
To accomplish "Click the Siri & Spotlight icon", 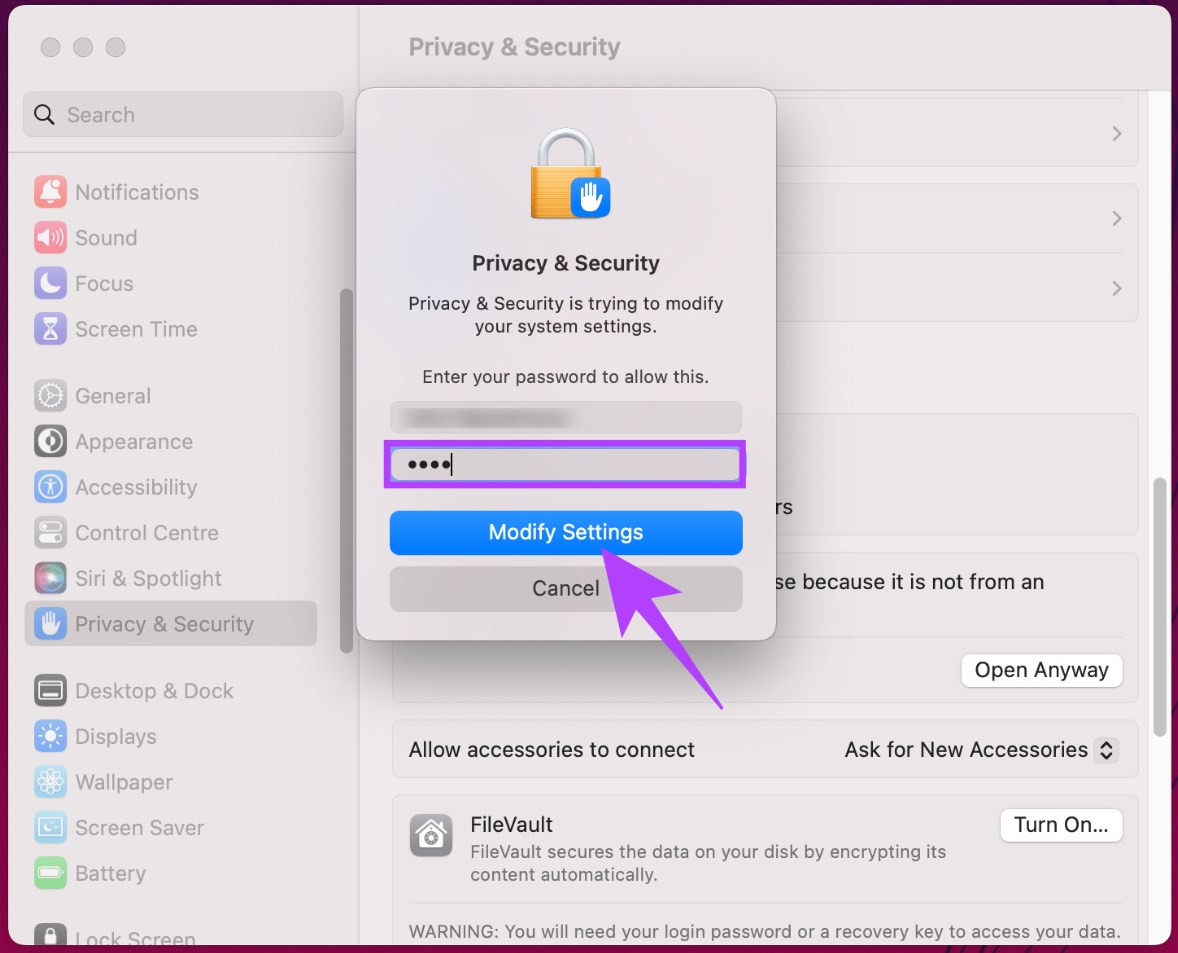I will click(50, 578).
